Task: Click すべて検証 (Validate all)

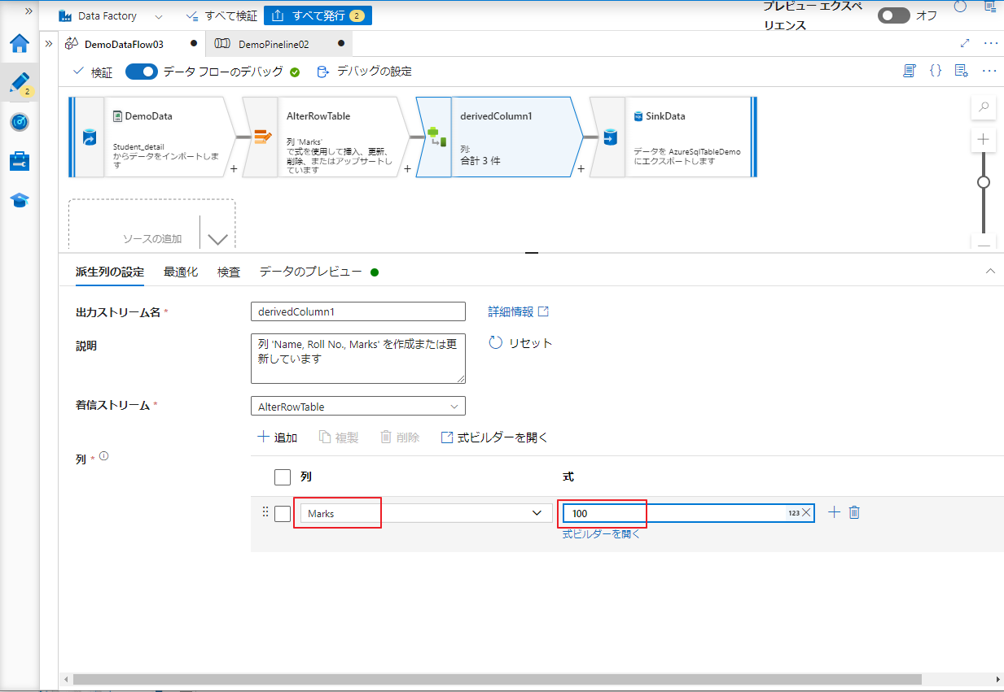Action: pos(222,16)
